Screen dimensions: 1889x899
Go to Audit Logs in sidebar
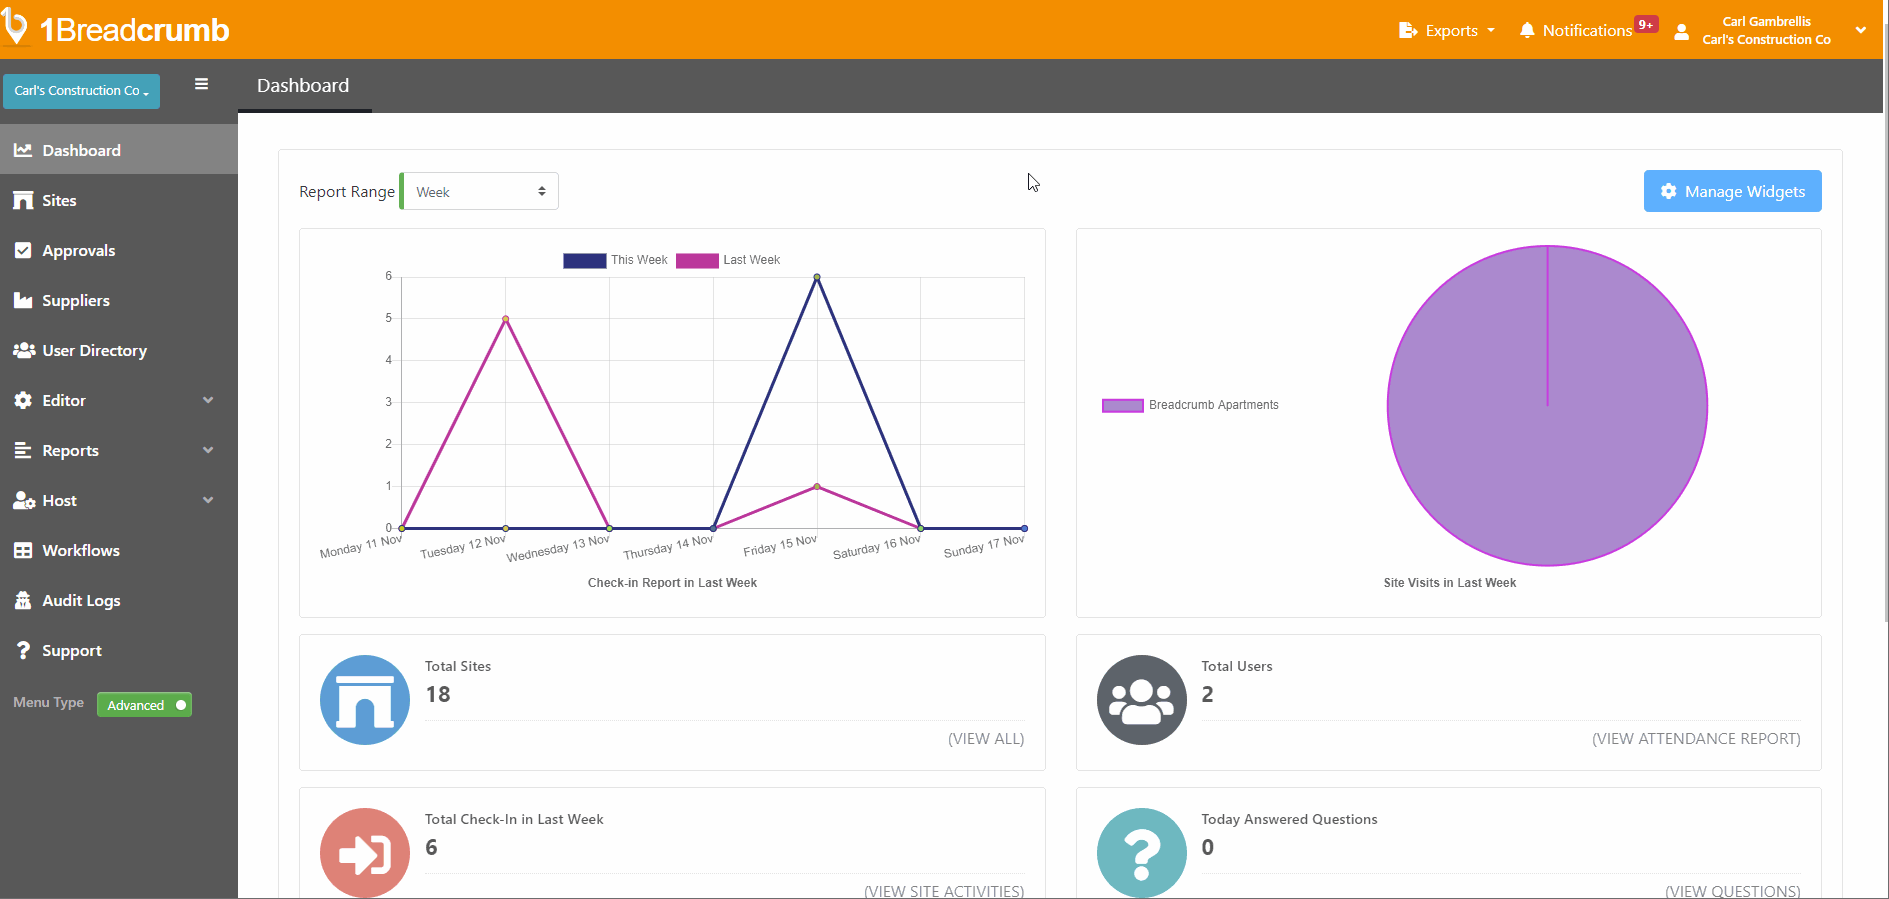click(80, 601)
